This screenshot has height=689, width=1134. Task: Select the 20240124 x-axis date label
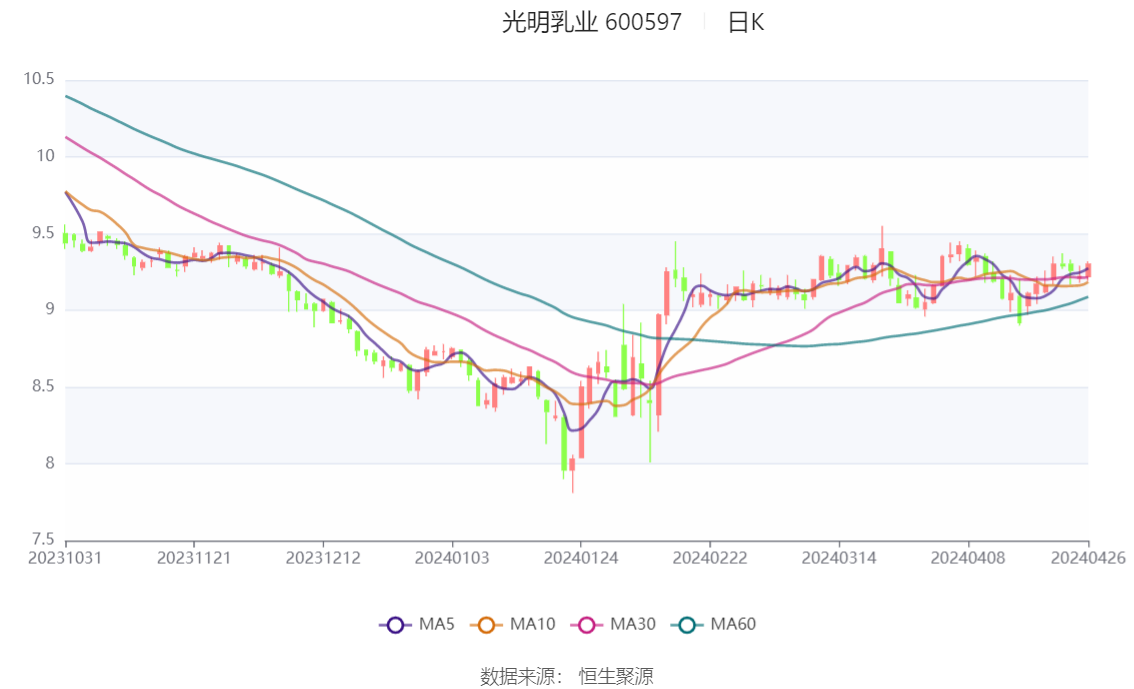(x=581, y=558)
